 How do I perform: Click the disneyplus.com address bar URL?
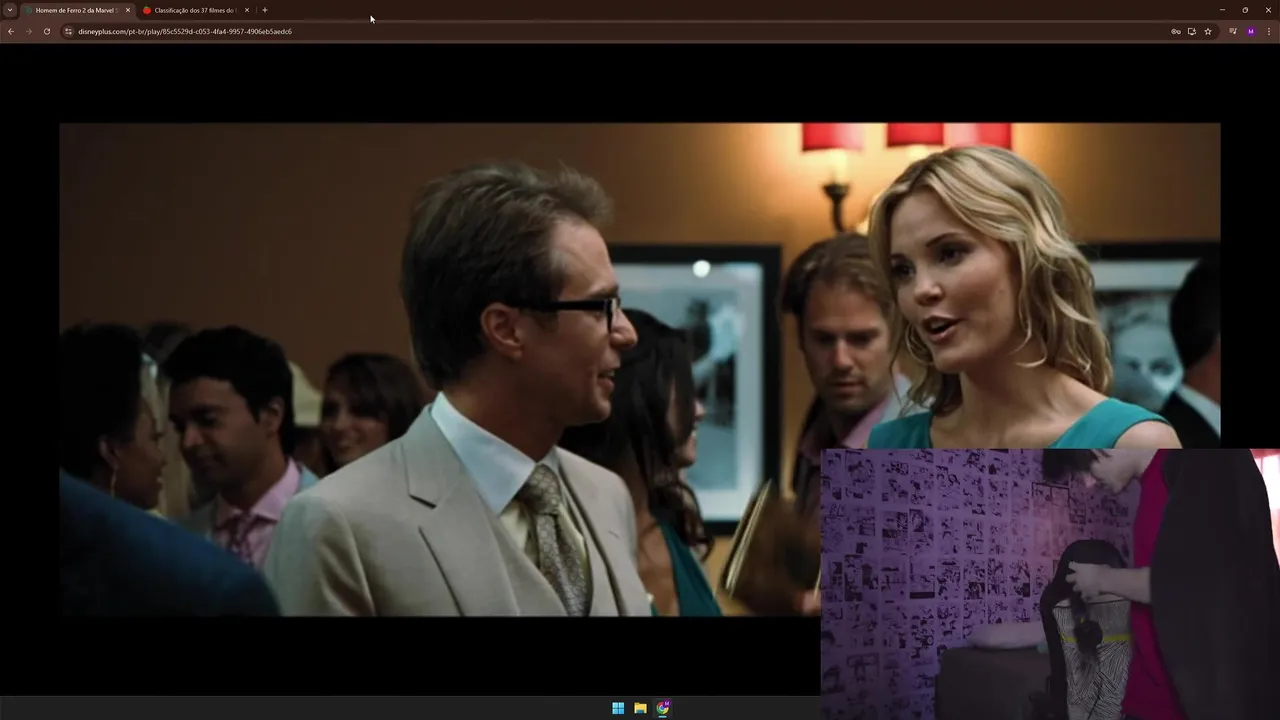coord(185,31)
